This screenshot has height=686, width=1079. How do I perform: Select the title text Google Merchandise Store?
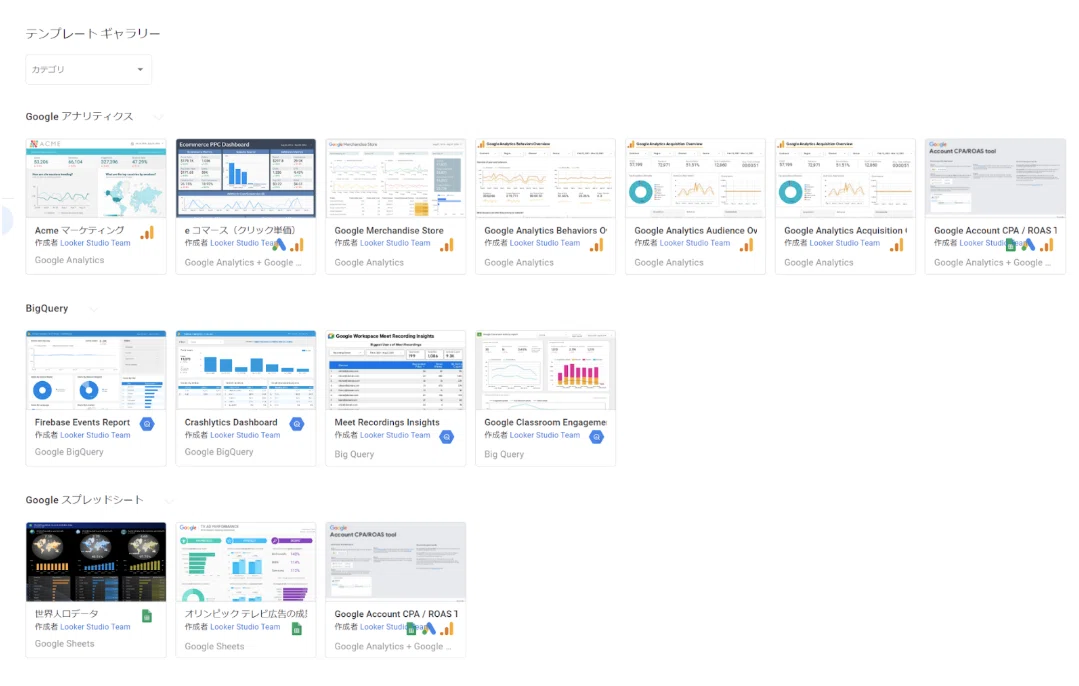[389, 231]
